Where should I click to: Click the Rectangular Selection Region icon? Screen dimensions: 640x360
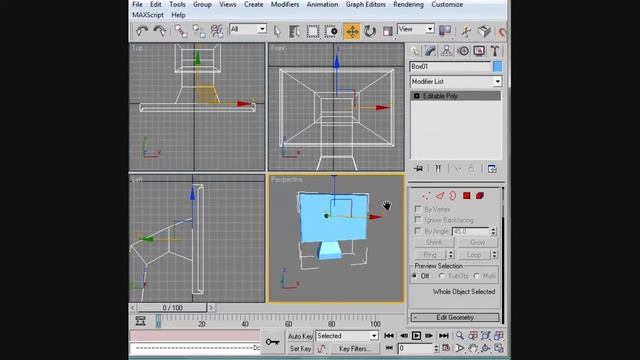coord(313,31)
